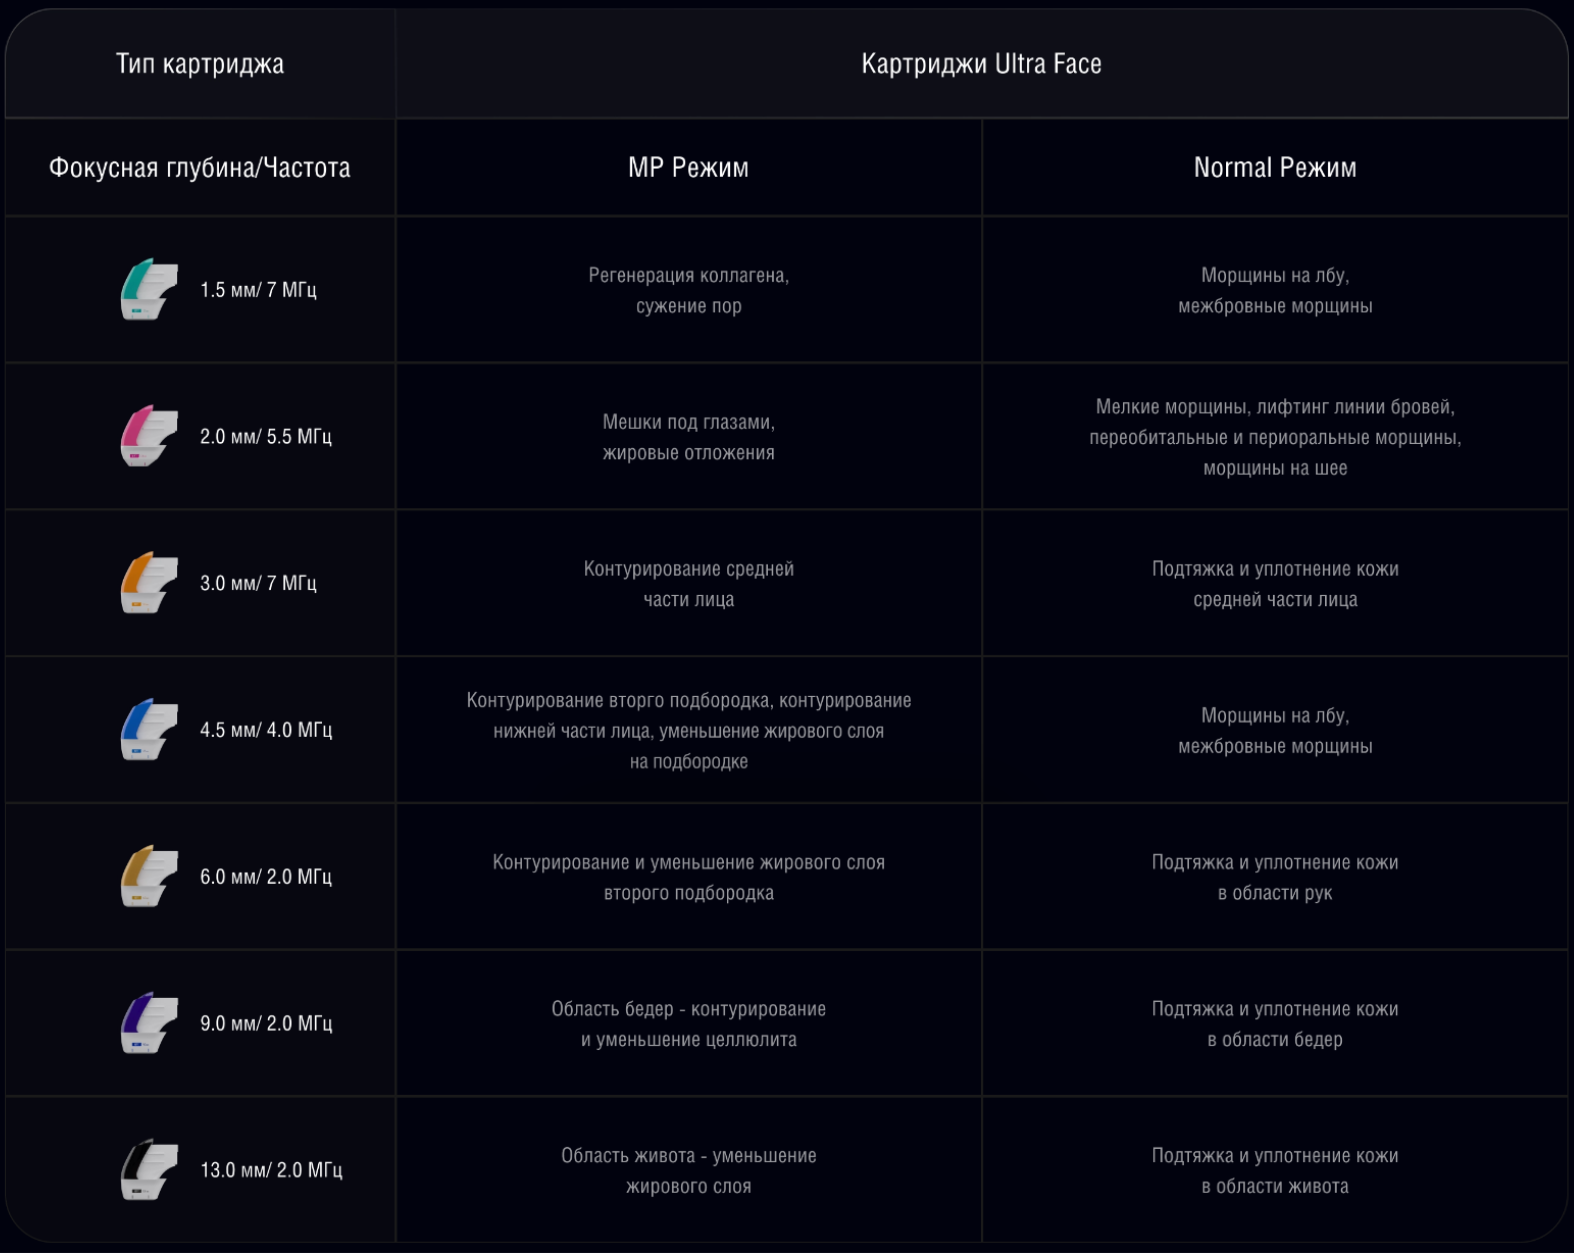Select the Normal Режим column header
Screen dimensions: 1574x1253
coord(1274,167)
